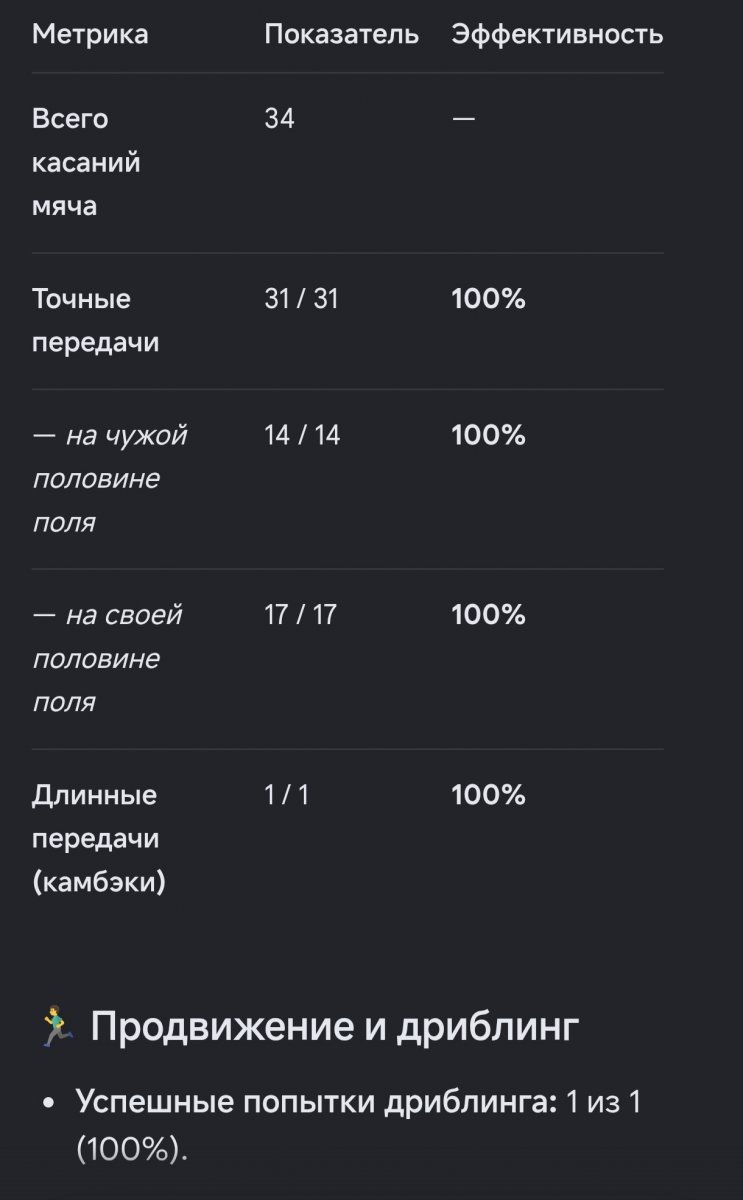Image resolution: width=743 pixels, height=1200 pixels.
Task: Click the 100% next to 17 / 17
Action: click(x=488, y=615)
